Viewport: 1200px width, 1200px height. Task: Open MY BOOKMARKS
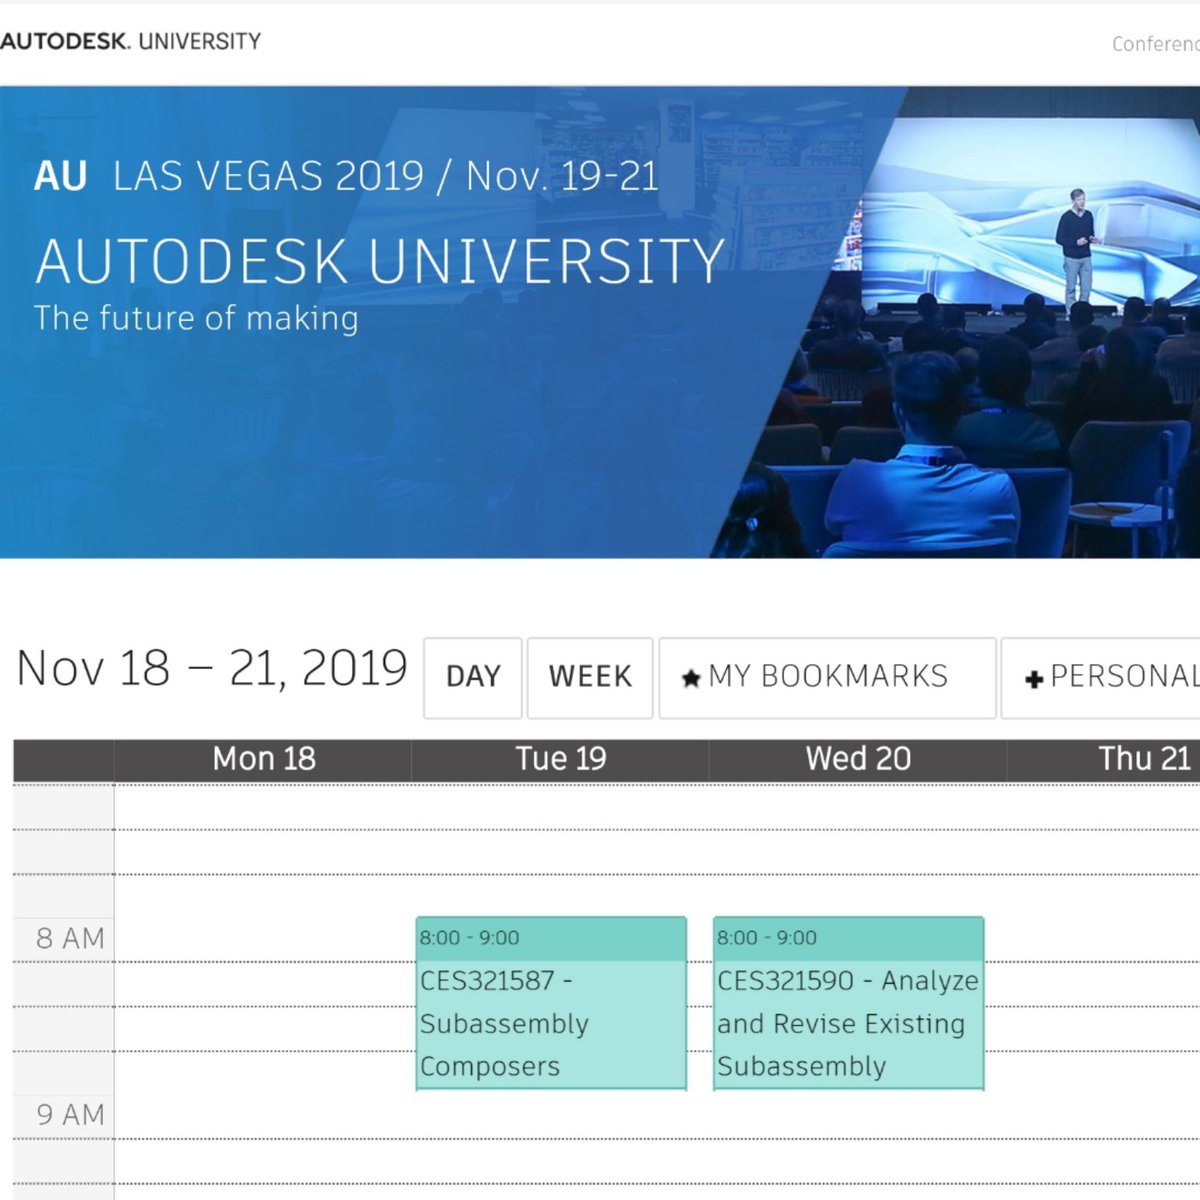coord(827,677)
